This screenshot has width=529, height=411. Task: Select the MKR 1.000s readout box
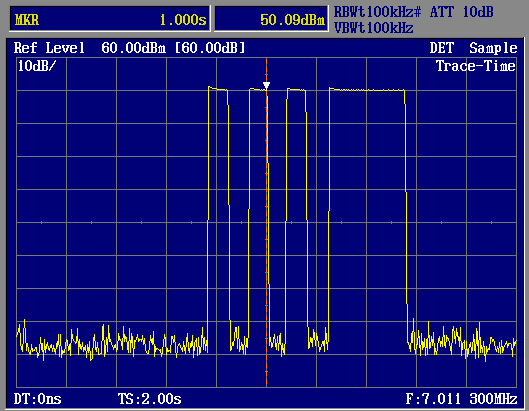[x=110, y=19]
